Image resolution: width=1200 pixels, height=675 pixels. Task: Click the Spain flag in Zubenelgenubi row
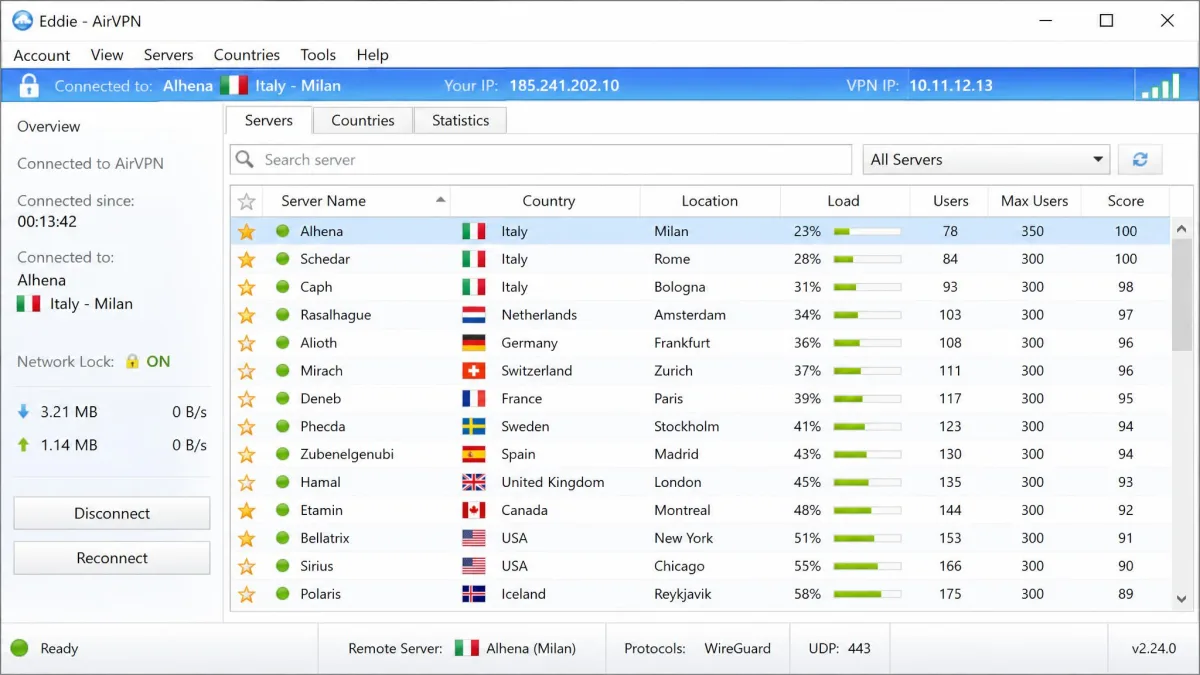[474, 454]
